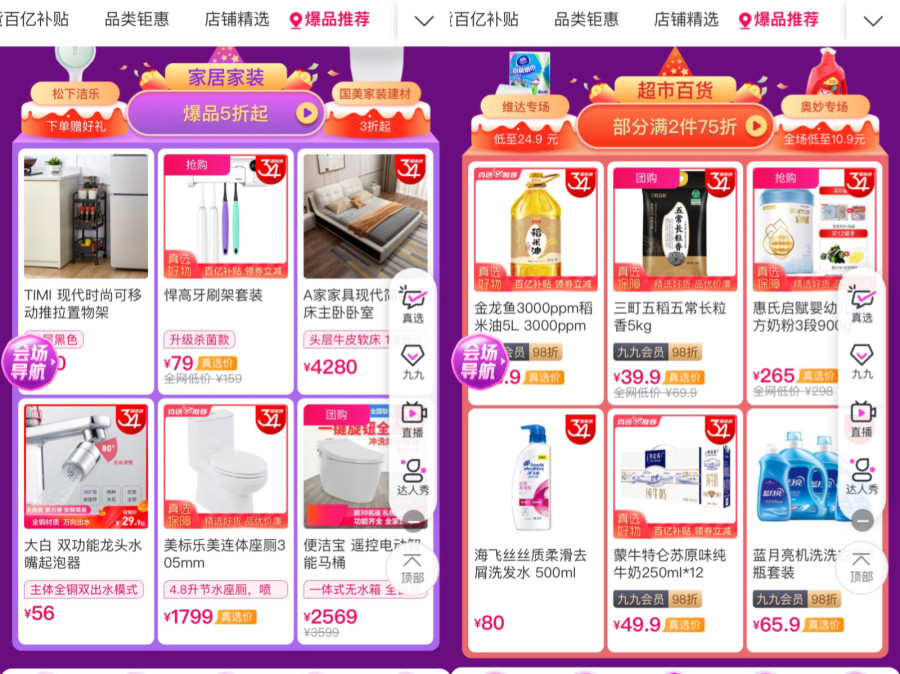The height and width of the screenshot is (674, 900).
Task: Open left 会场导航 floating bubble
Action: pos(30,362)
